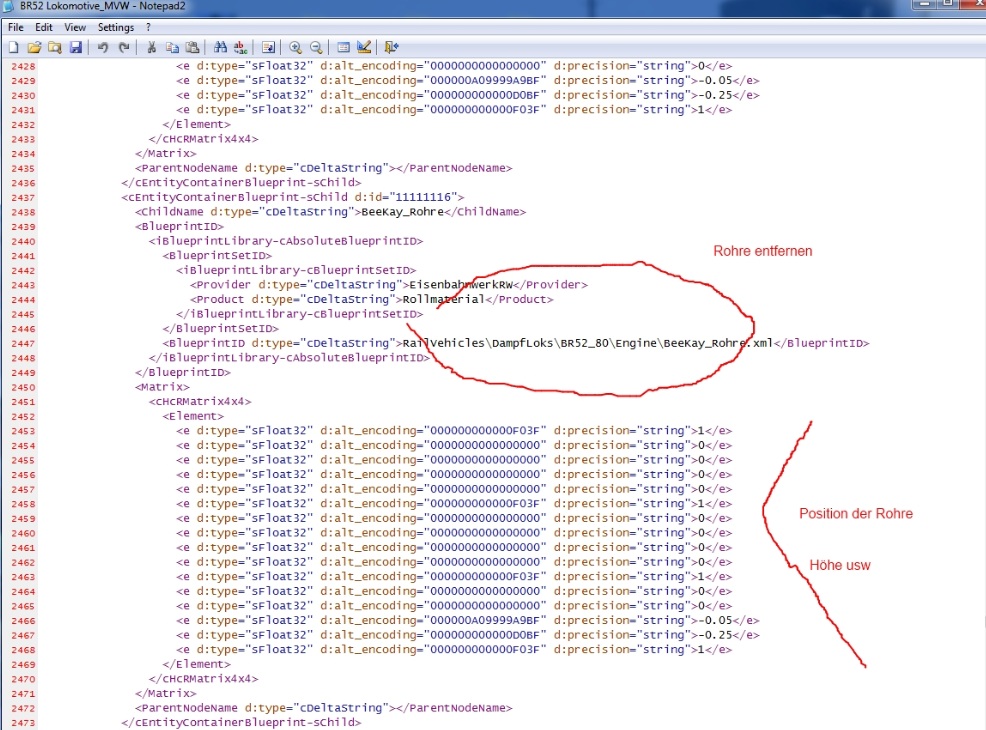Copy selection using the toolbar icon
The width and height of the screenshot is (986, 730).
click(172, 47)
